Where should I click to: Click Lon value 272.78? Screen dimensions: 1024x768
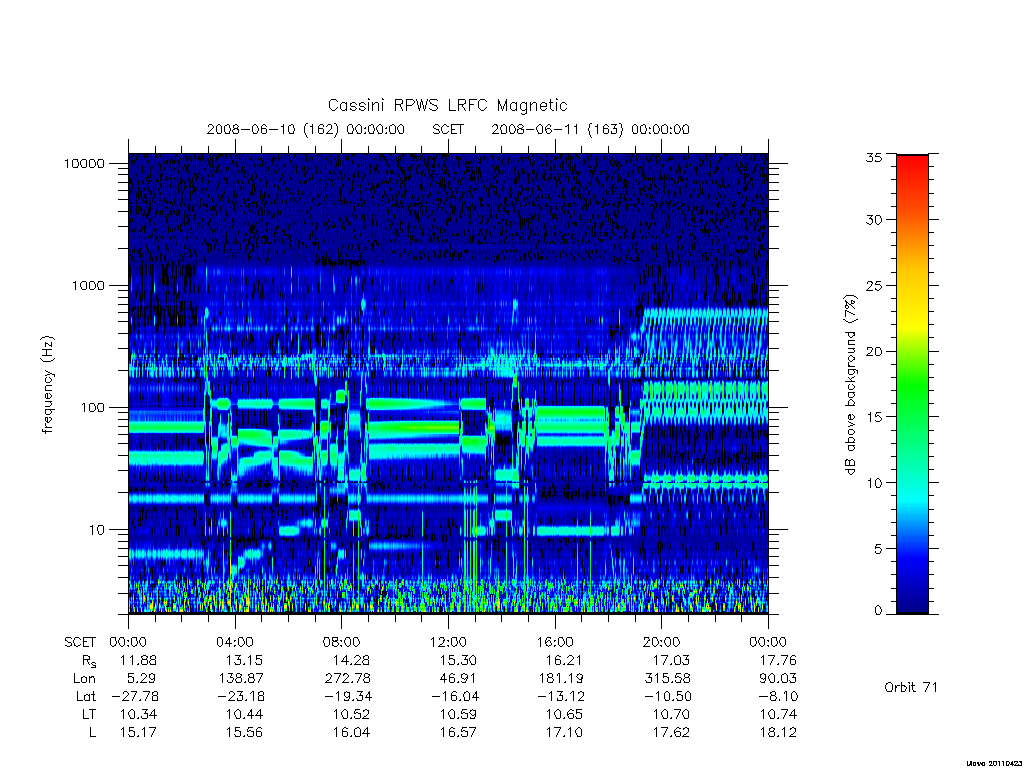coord(347,679)
